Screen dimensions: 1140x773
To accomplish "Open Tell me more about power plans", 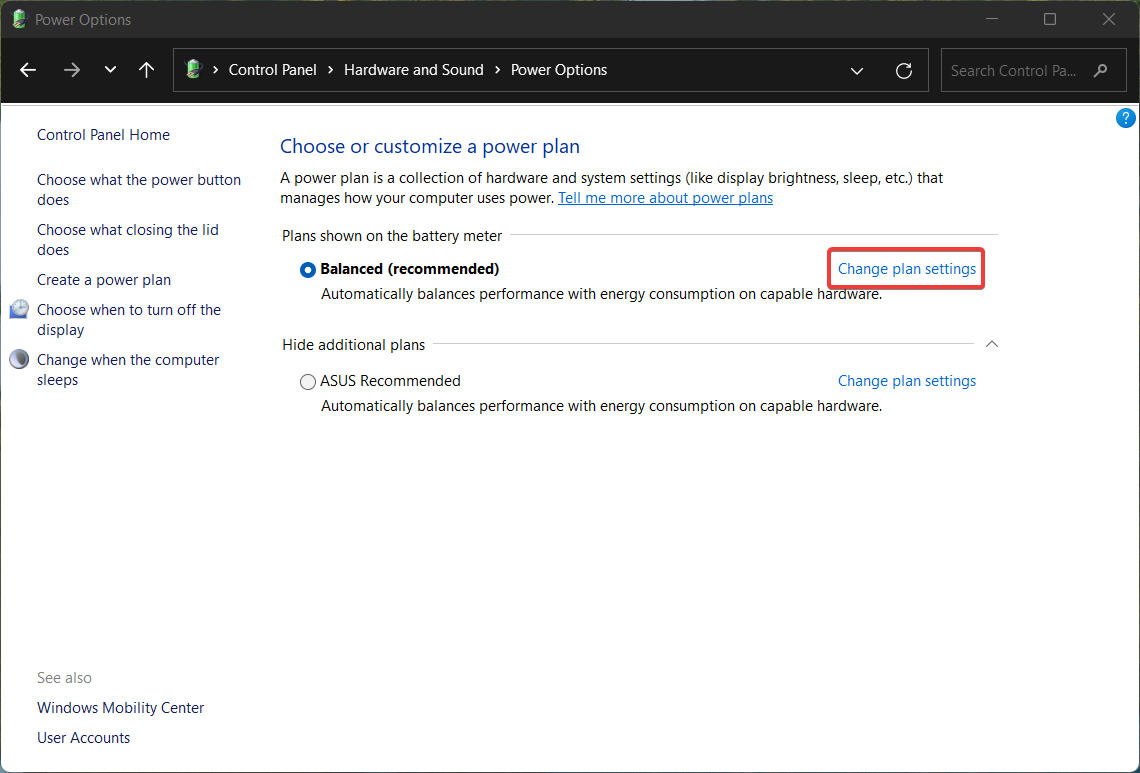I will point(665,198).
